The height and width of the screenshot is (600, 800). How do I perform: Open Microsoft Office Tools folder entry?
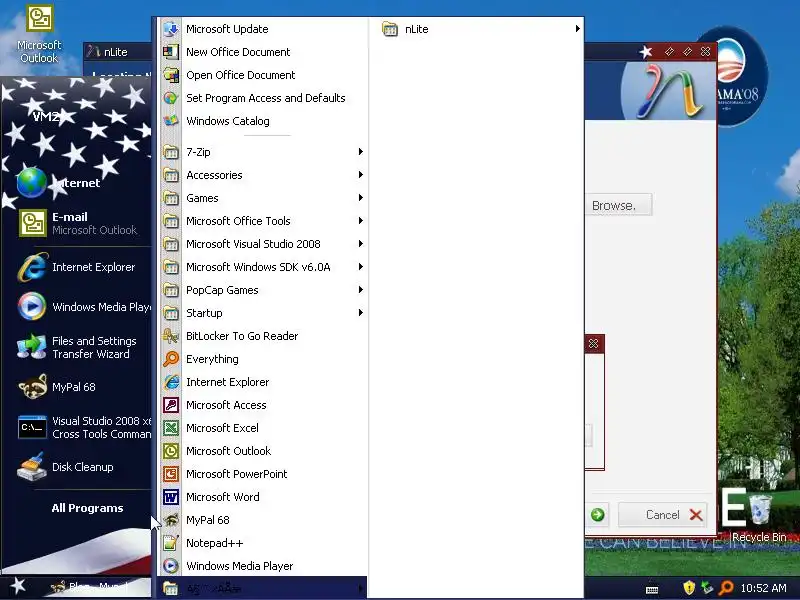point(264,220)
